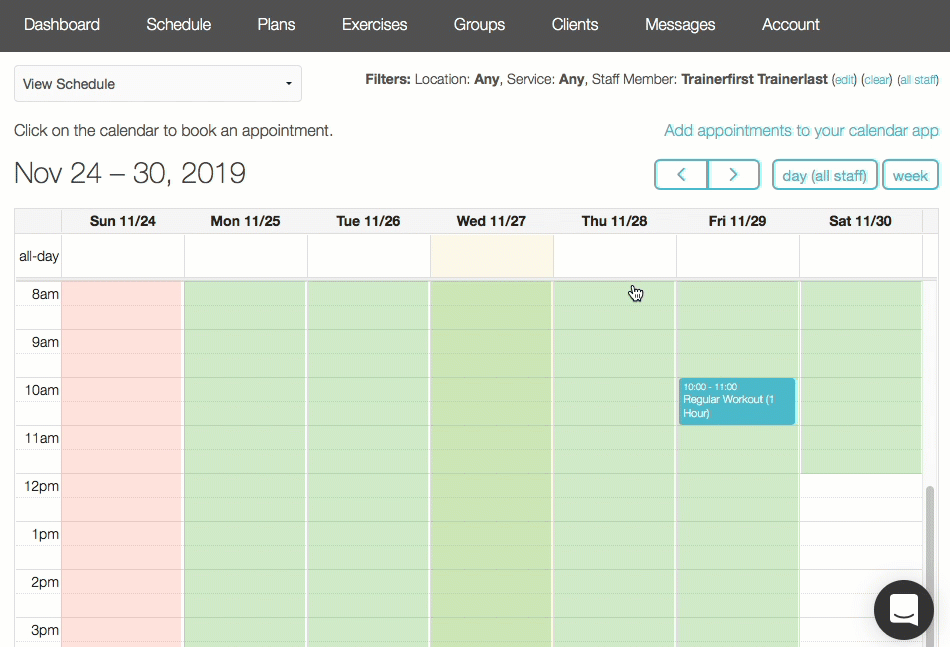Book Monday 11/25 at 9am slot
Image resolution: width=950 pixels, height=647 pixels.
point(245,342)
